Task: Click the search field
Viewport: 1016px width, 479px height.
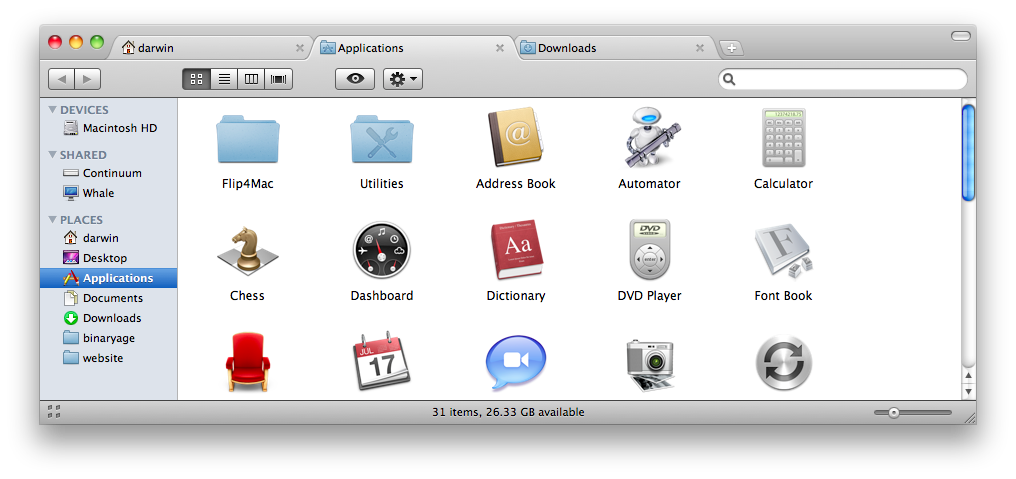Action: pyautogui.click(x=842, y=79)
